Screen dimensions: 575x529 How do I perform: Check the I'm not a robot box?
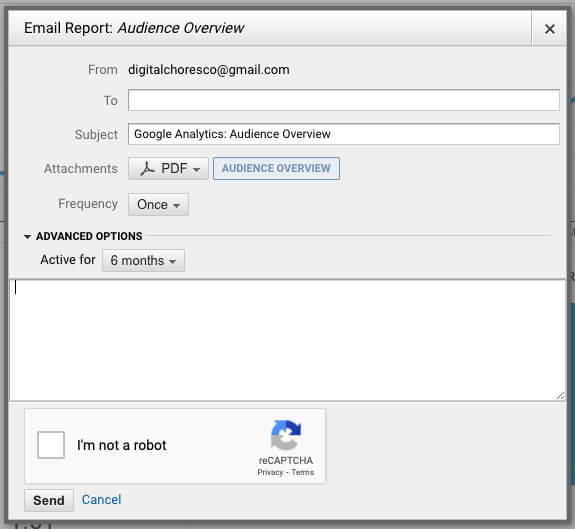51,445
